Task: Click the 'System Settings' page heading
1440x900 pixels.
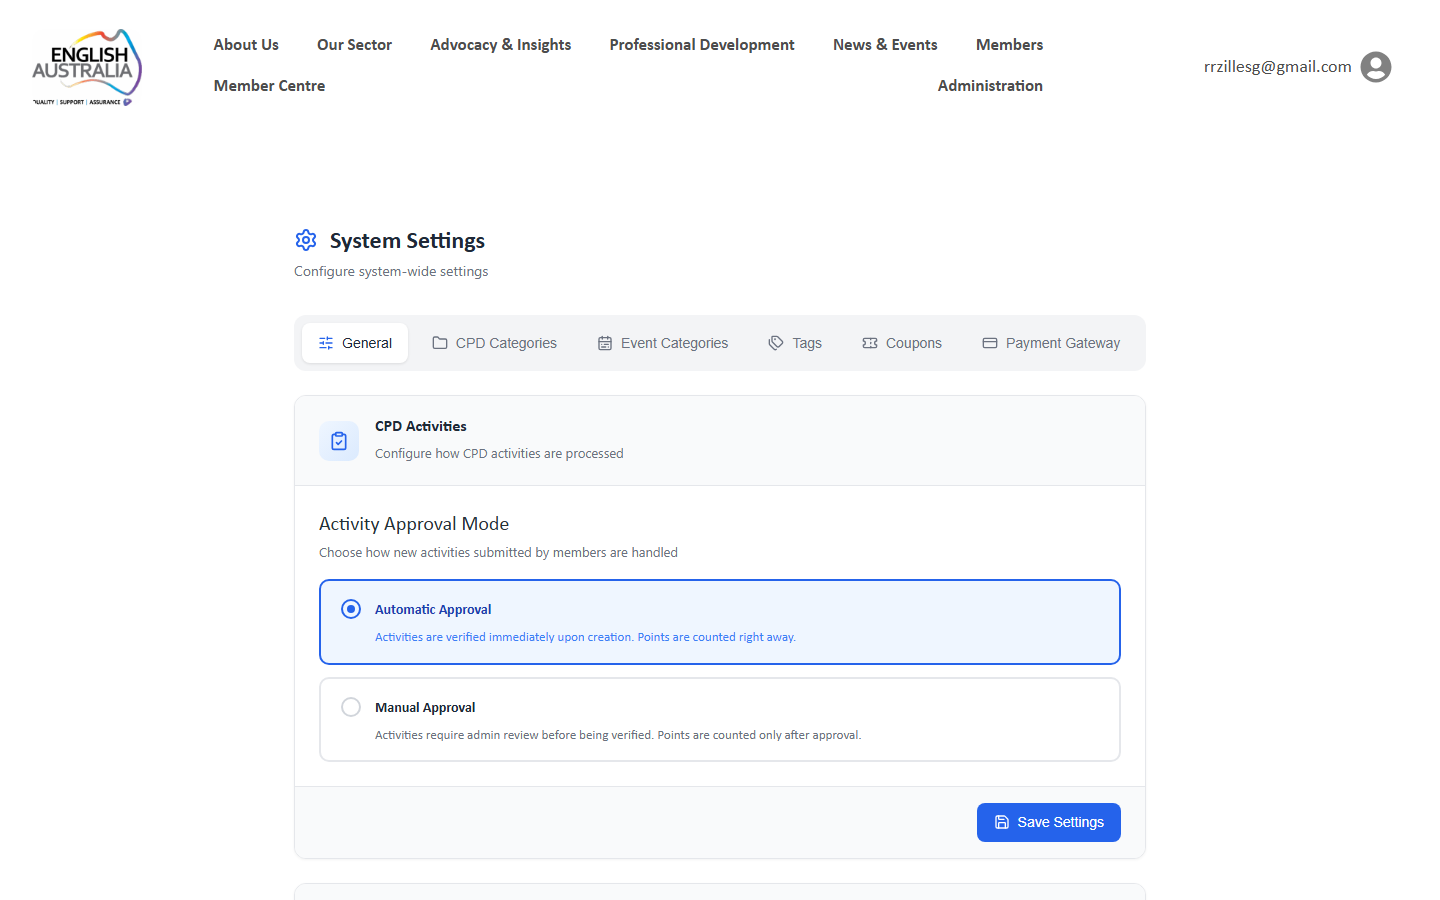Action: click(407, 241)
